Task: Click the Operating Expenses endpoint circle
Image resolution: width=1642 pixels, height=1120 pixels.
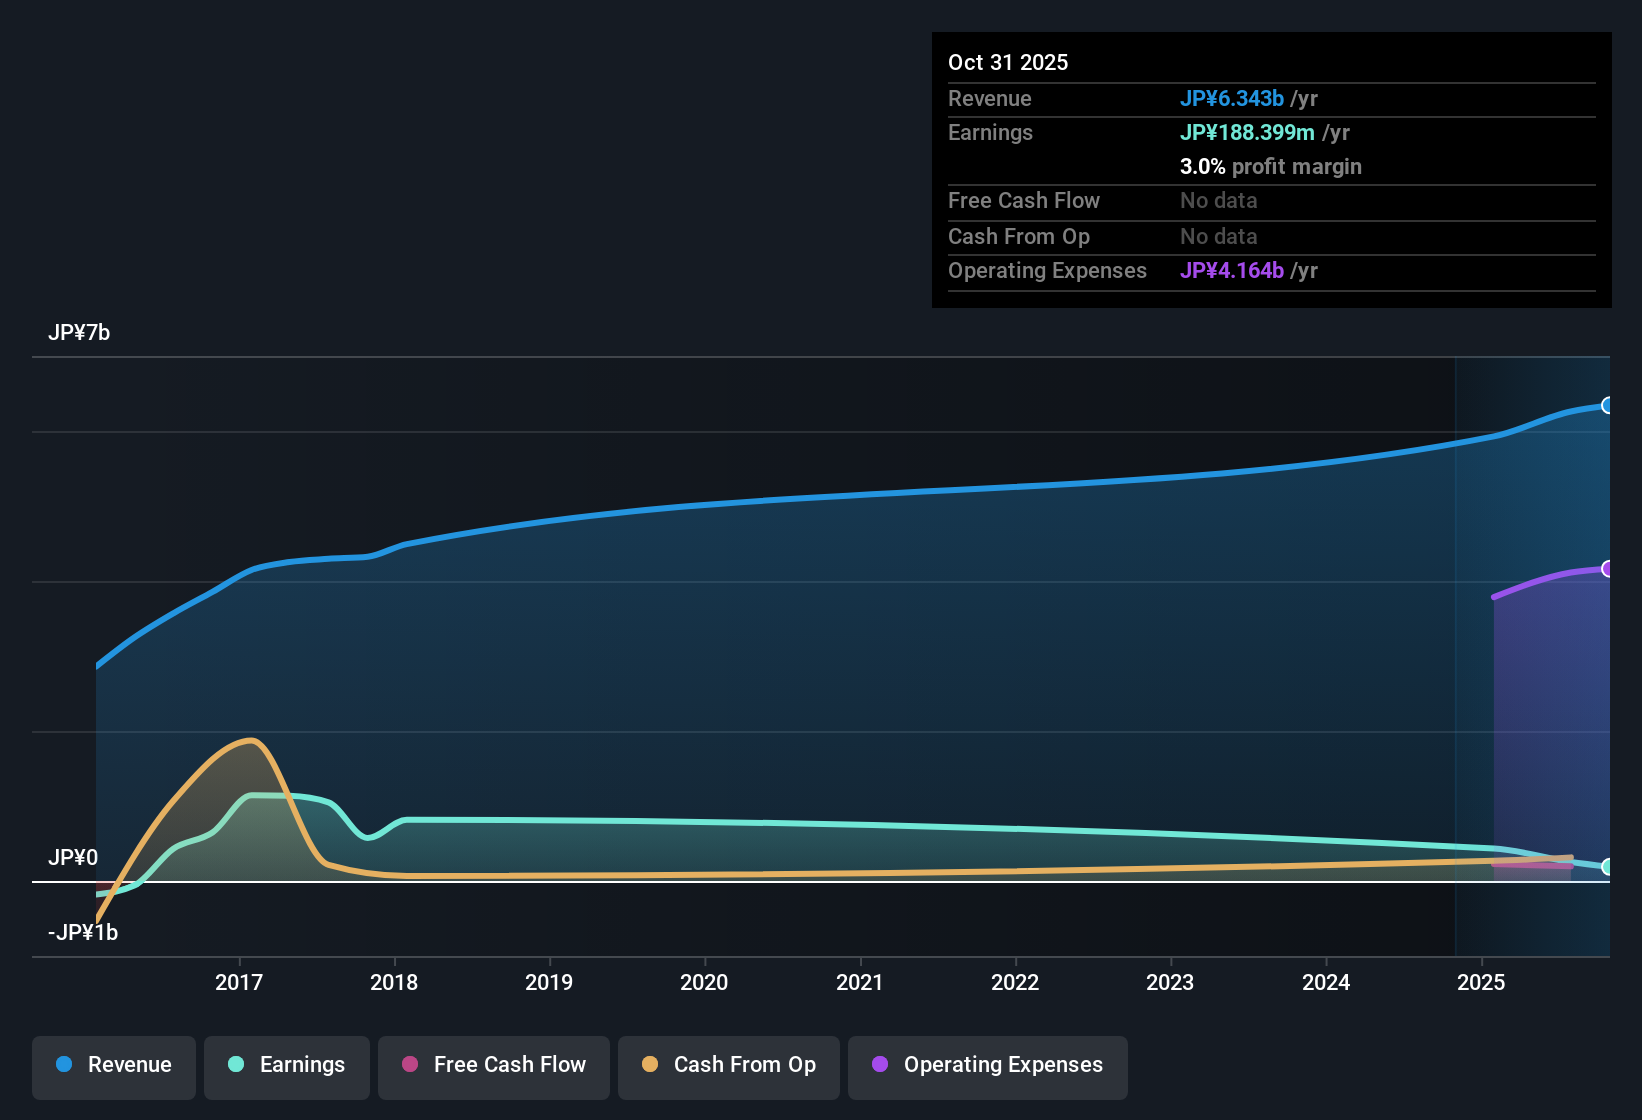Action: point(1608,568)
